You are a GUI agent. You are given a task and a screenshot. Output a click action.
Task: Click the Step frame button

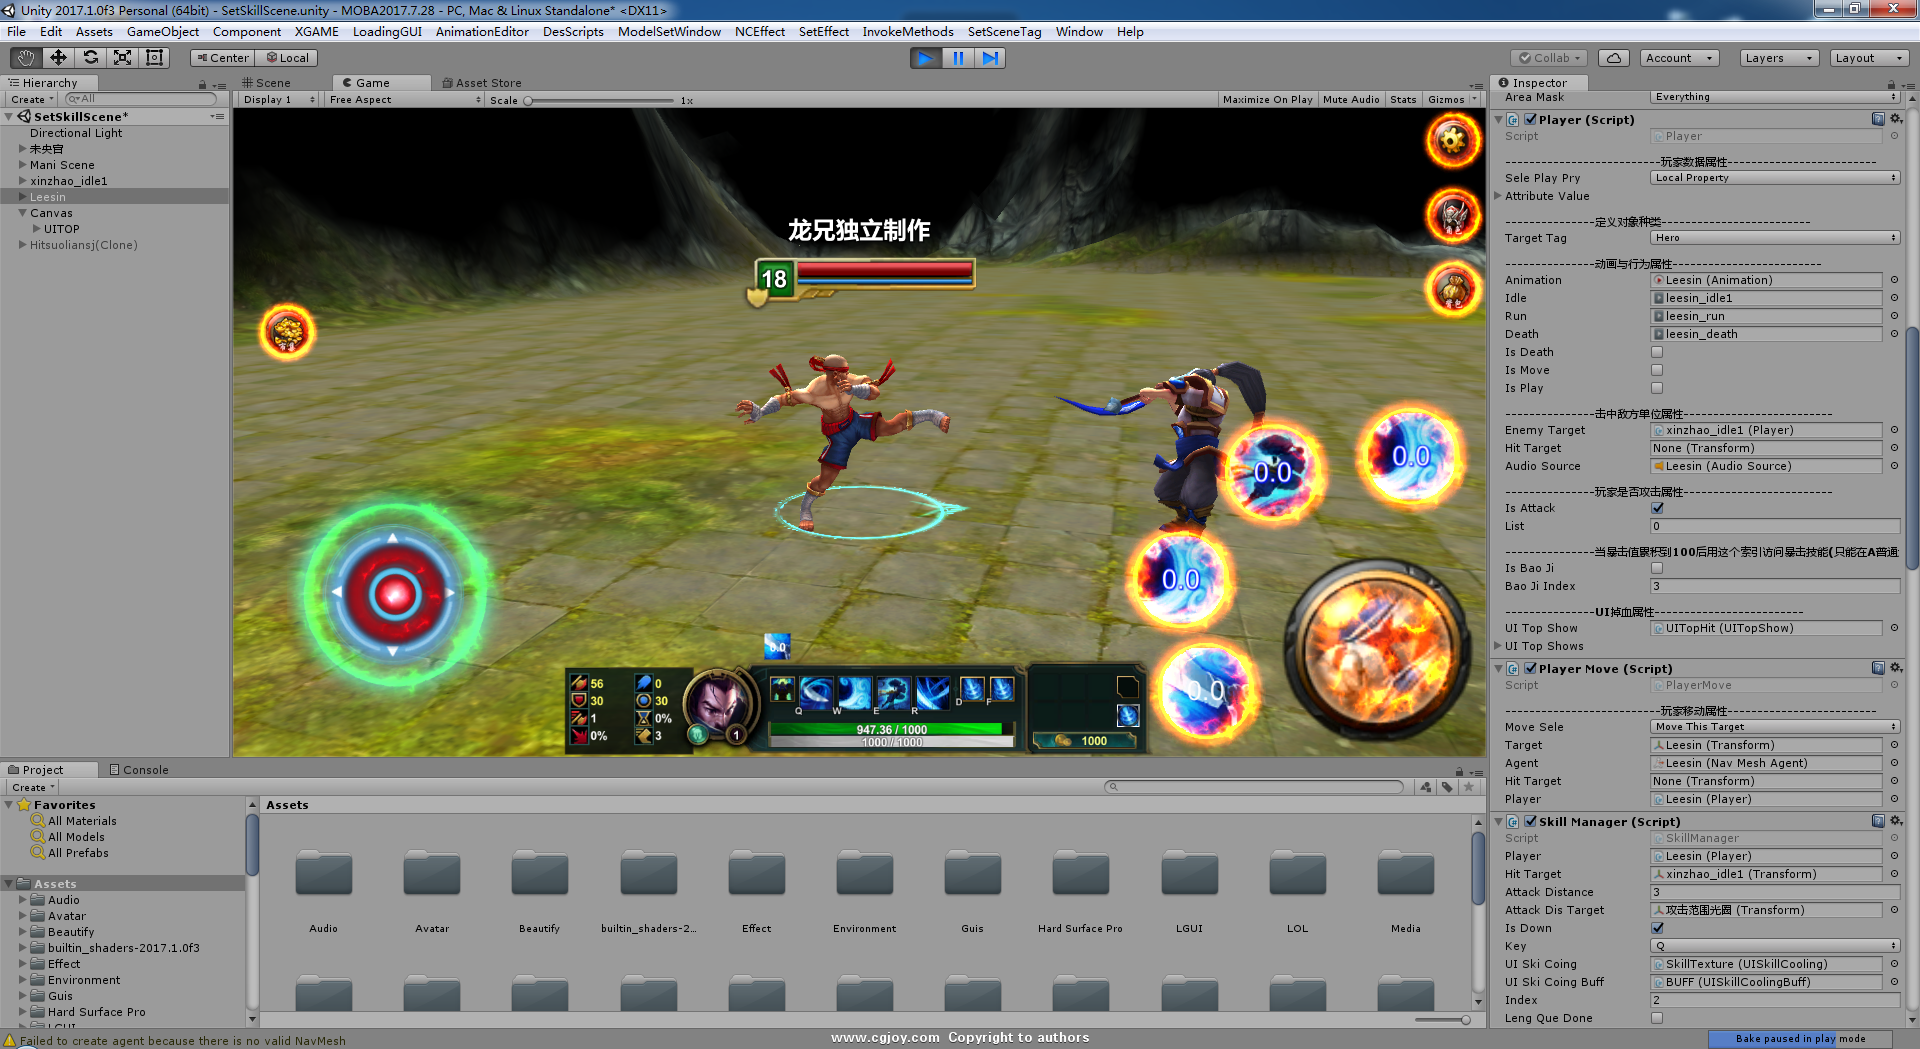(x=990, y=58)
